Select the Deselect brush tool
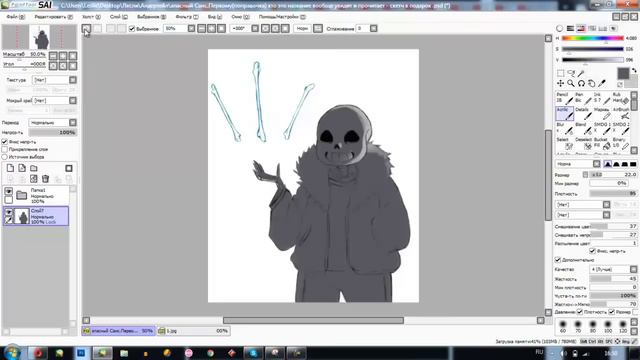The width and height of the screenshot is (640, 360). click(x=583, y=143)
